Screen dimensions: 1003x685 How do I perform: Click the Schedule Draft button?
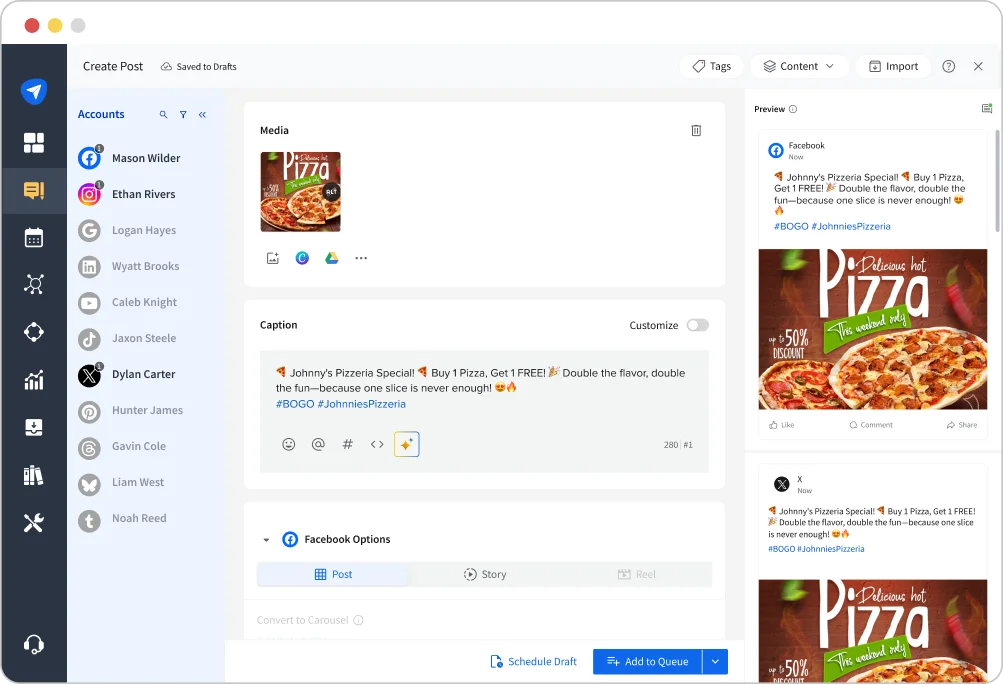click(533, 661)
